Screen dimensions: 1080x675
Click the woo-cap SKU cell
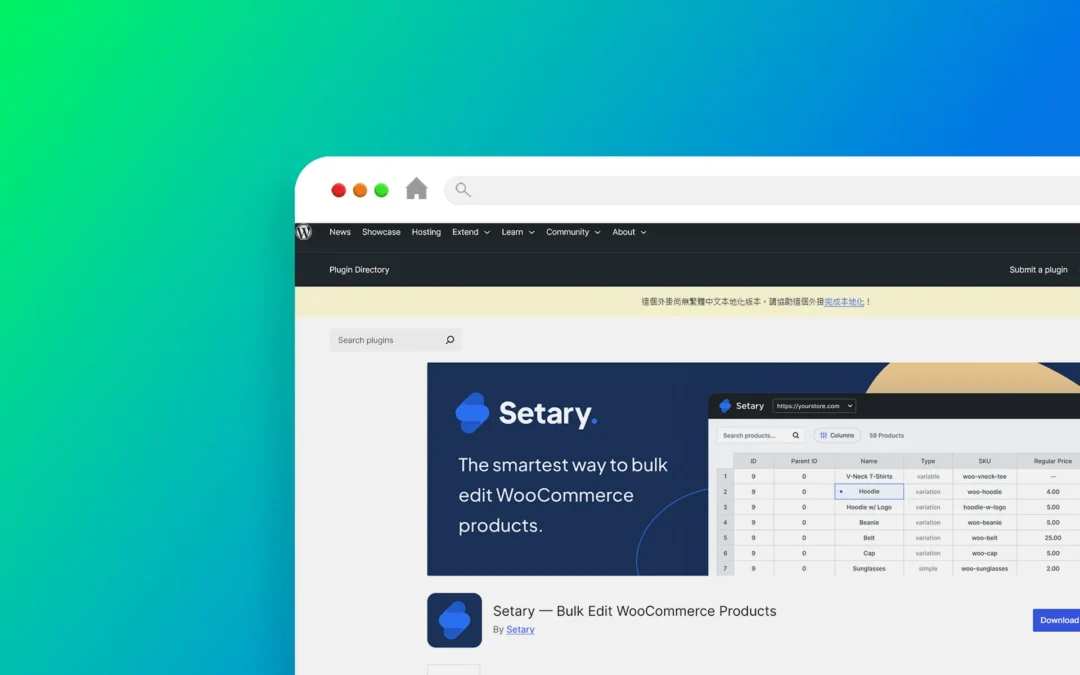pos(984,553)
